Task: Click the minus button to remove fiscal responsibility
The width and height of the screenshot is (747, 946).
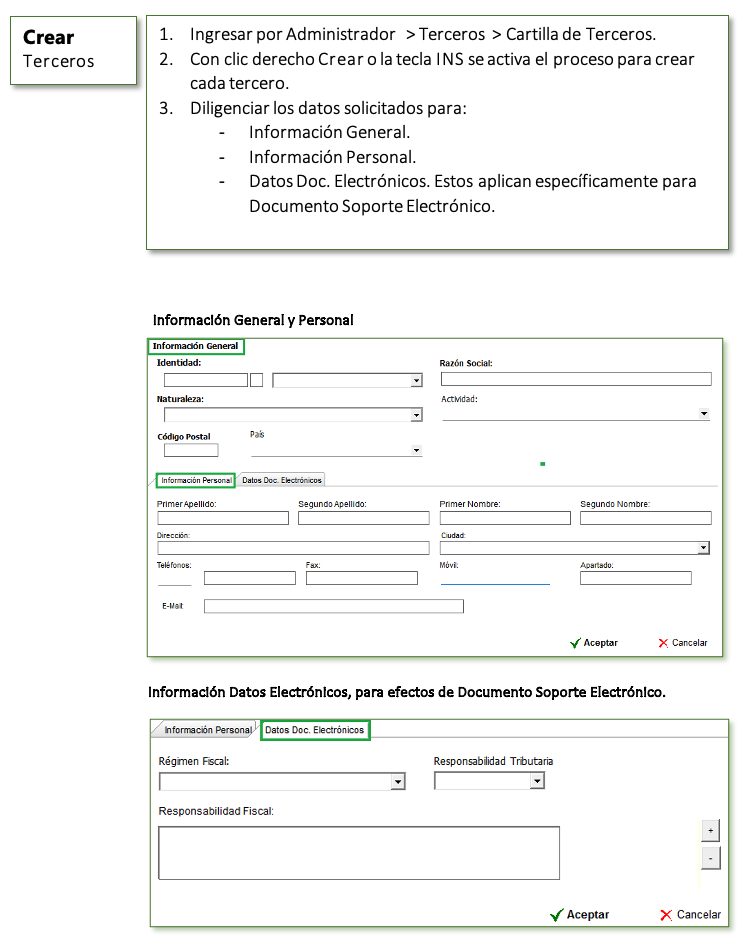Action: pos(711,858)
